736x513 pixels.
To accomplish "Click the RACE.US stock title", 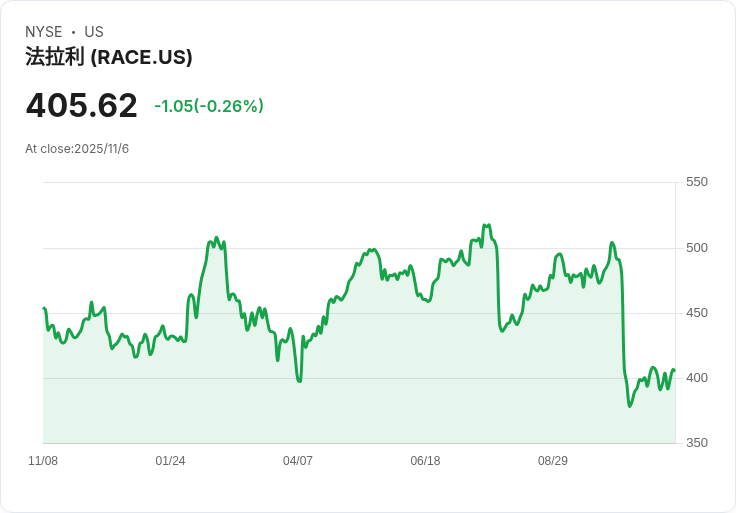I will point(108,57).
